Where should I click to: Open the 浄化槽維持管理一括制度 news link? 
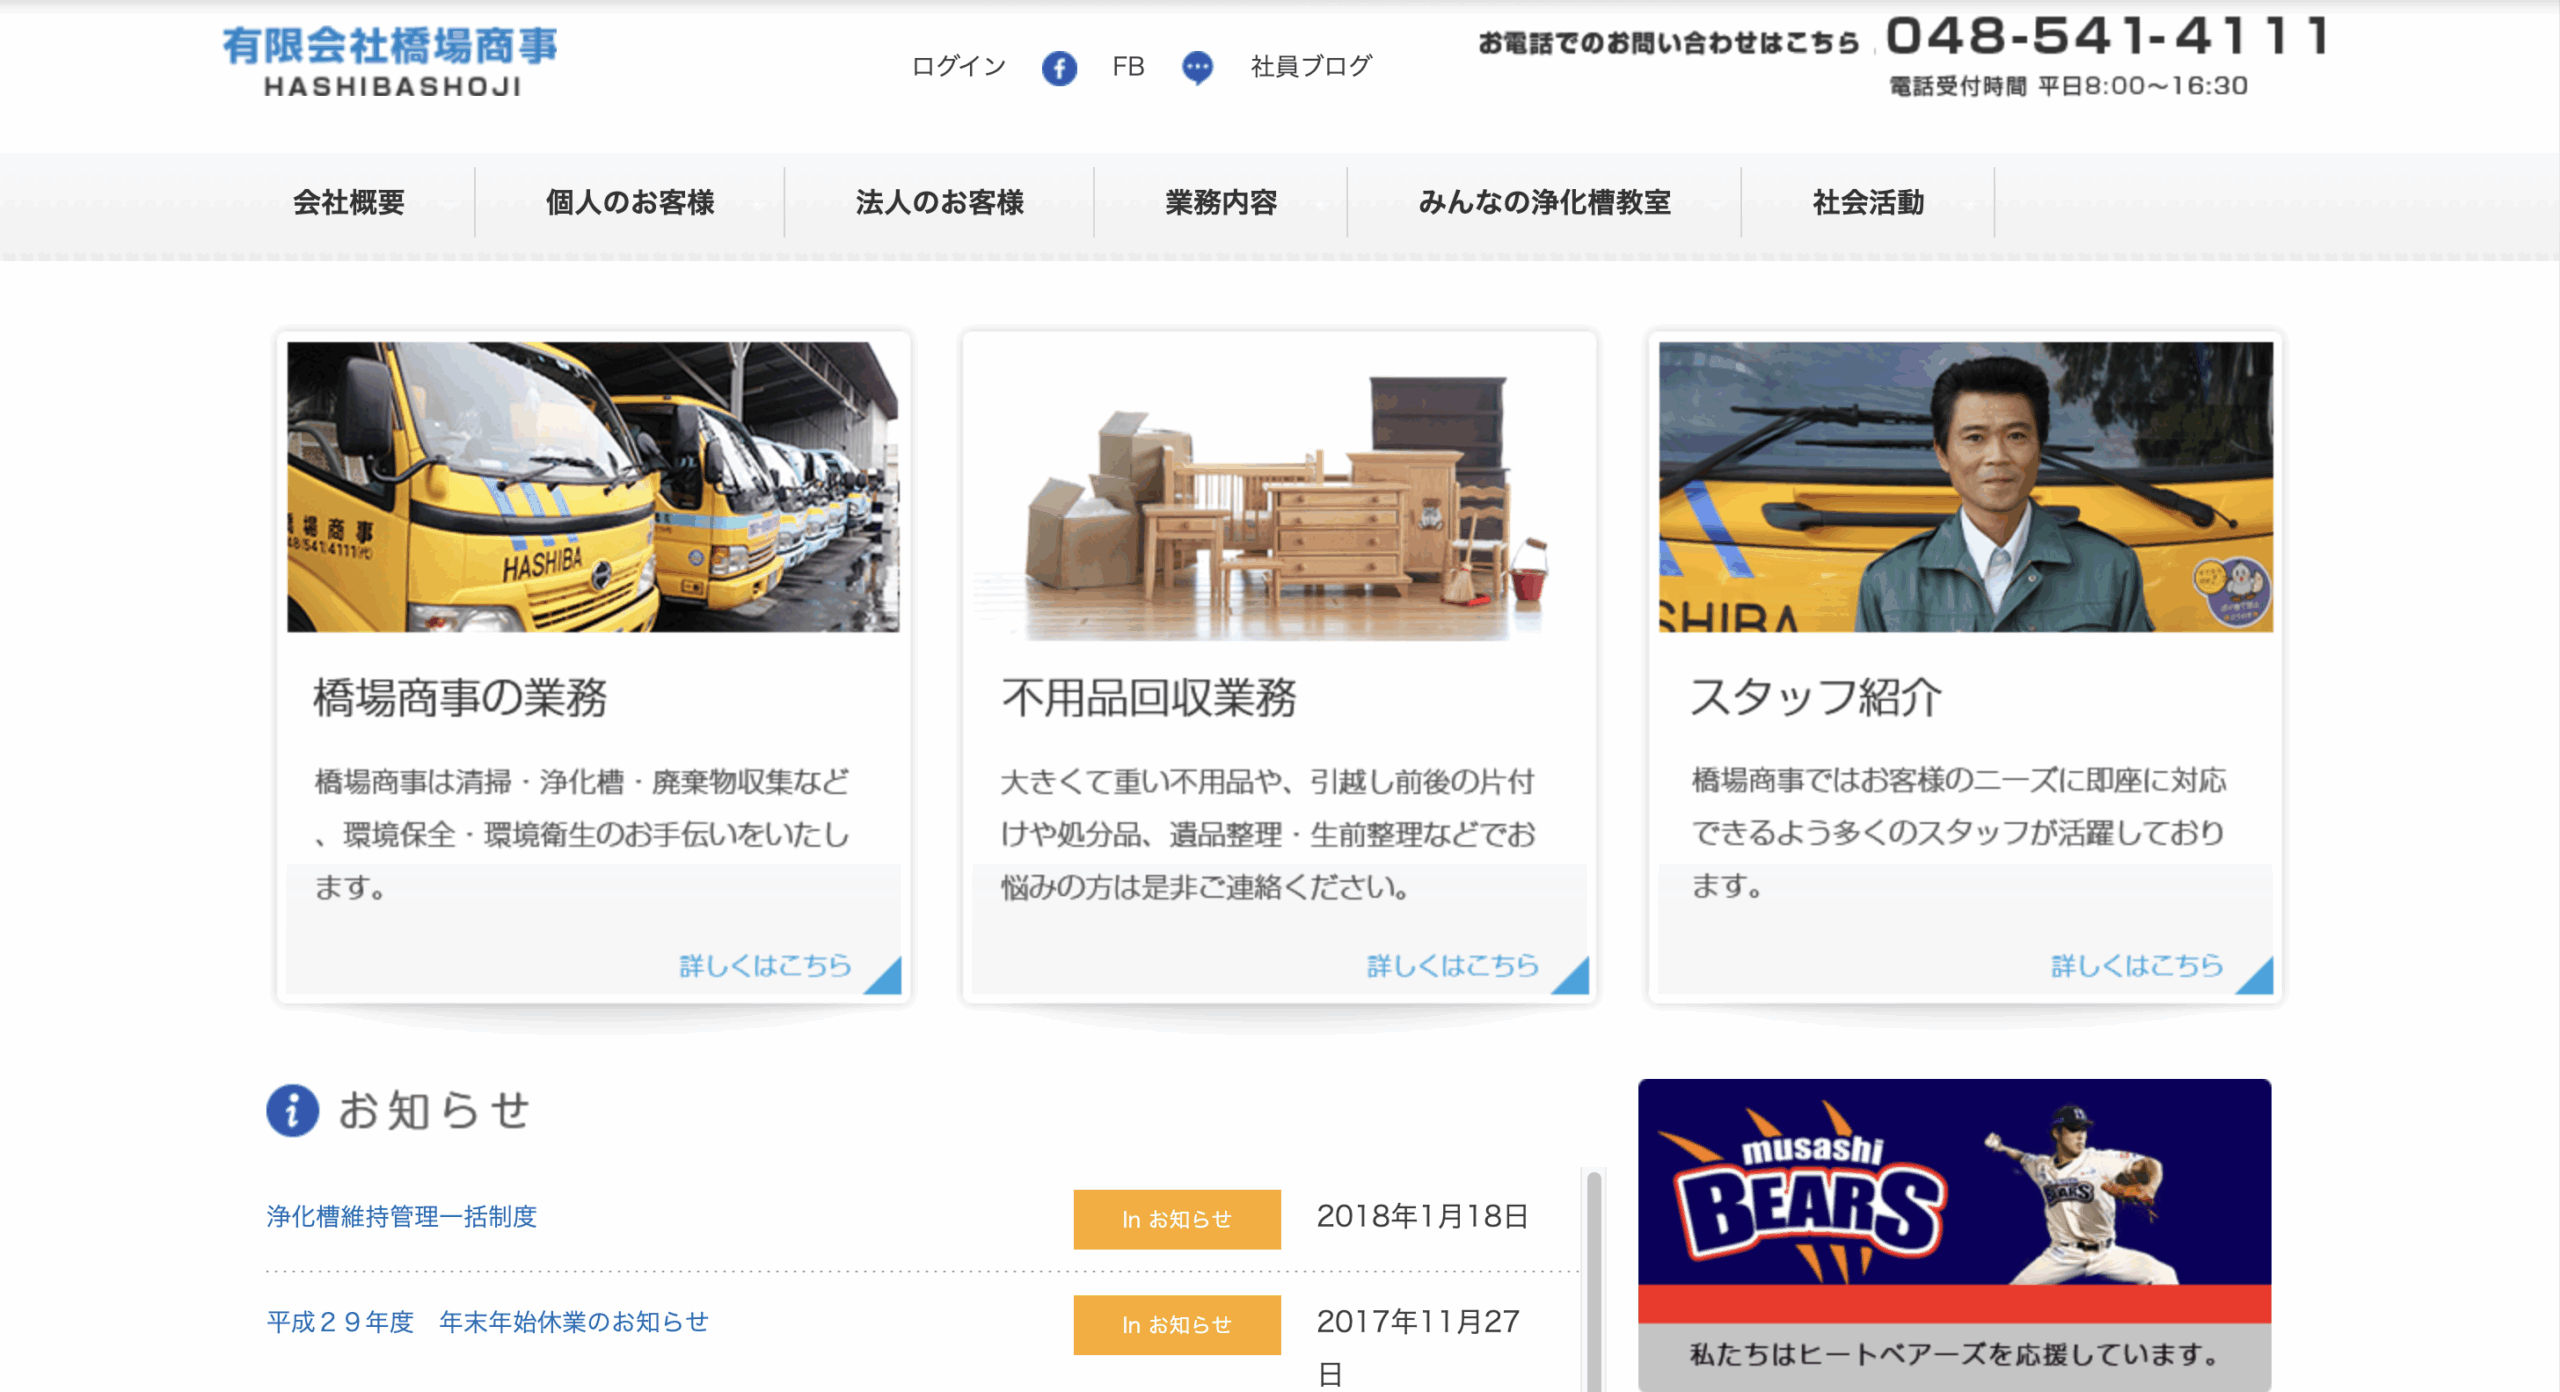(402, 1217)
